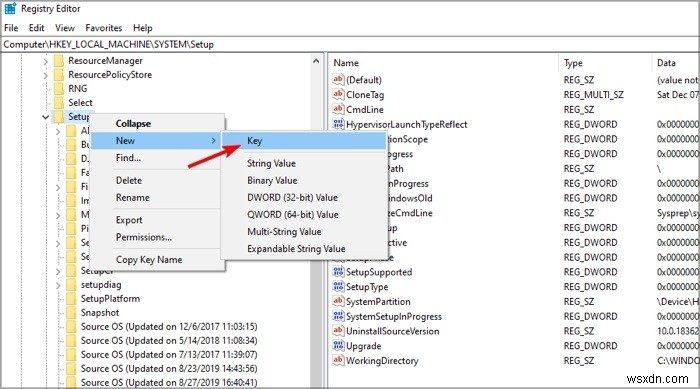Click the scroll up arrow of tree pane

click(x=316, y=61)
